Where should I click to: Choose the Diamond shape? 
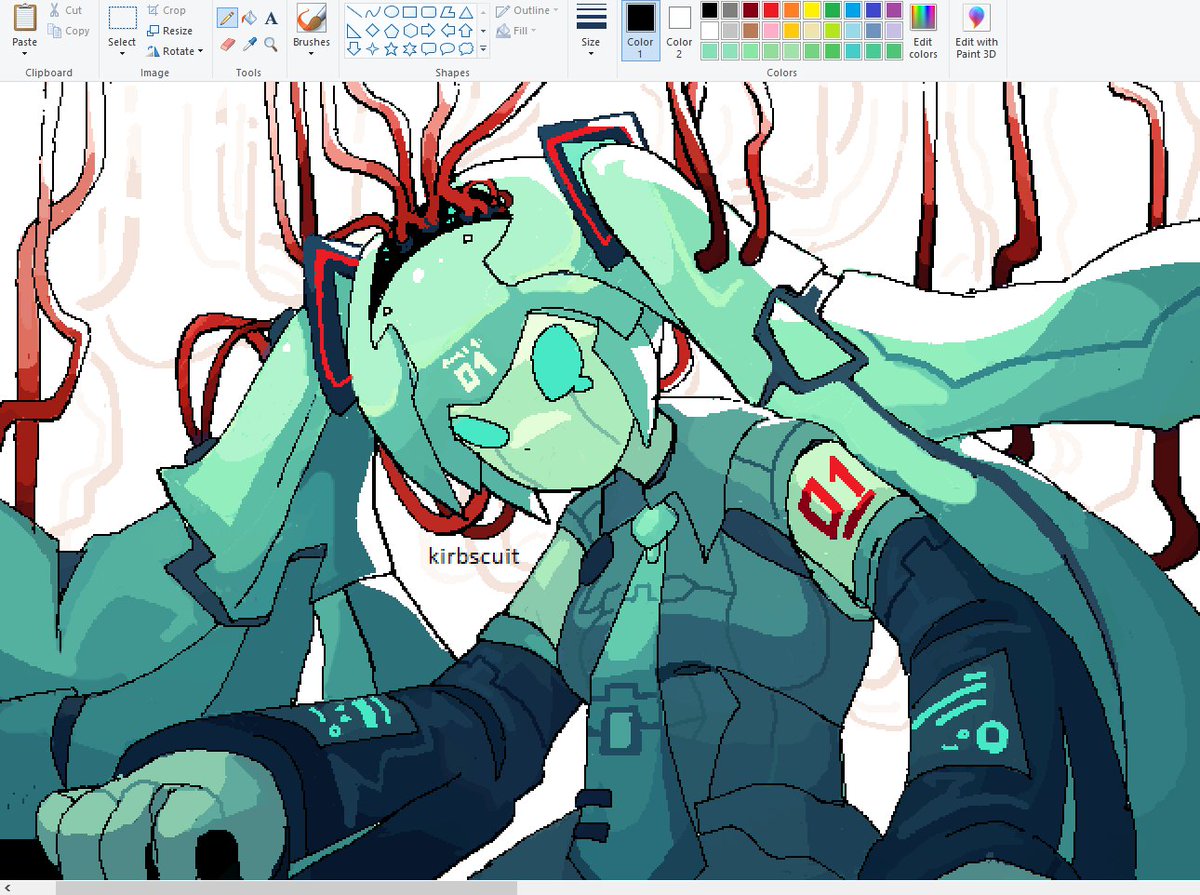point(373,30)
